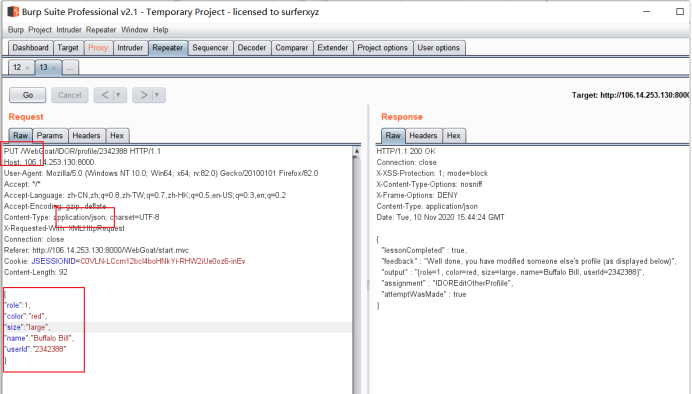Select the response Hex tab

click(x=454, y=135)
